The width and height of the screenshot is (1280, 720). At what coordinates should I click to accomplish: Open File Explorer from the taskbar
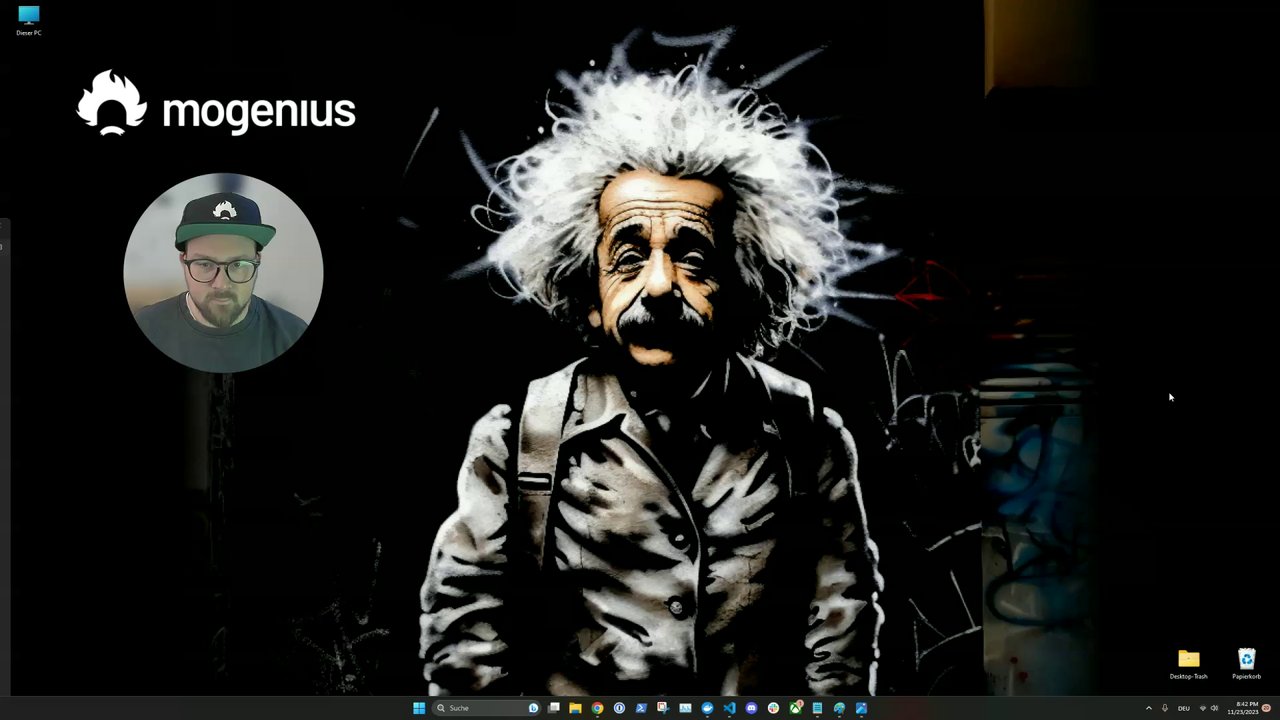pyautogui.click(x=575, y=708)
